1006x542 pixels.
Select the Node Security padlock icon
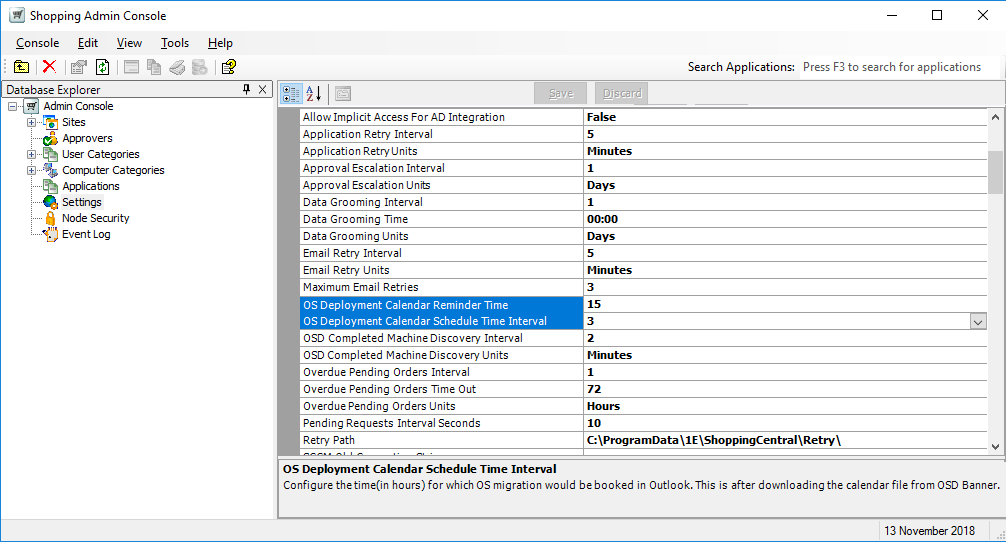click(x=50, y=218)
